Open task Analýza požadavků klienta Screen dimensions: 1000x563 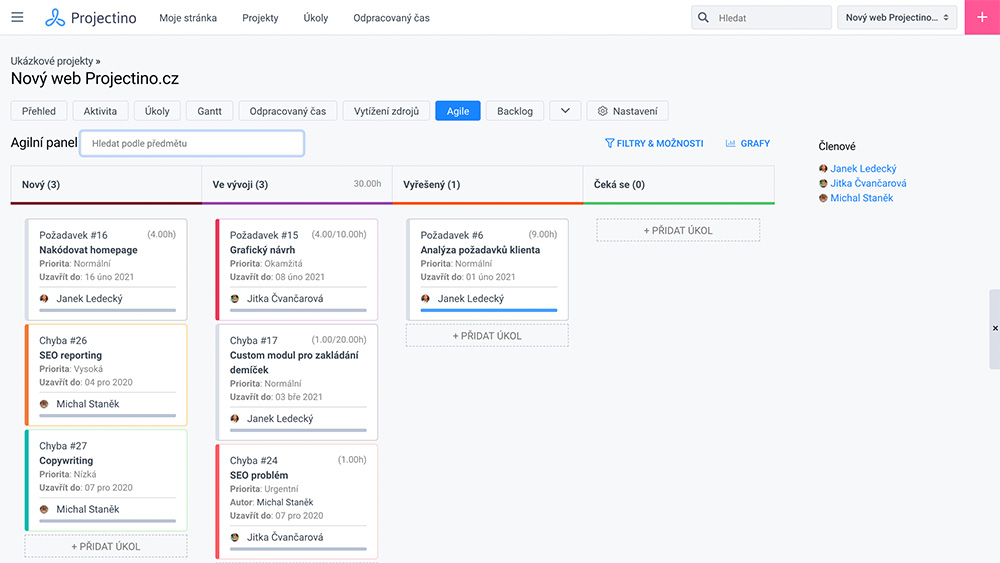pos(480,250)
